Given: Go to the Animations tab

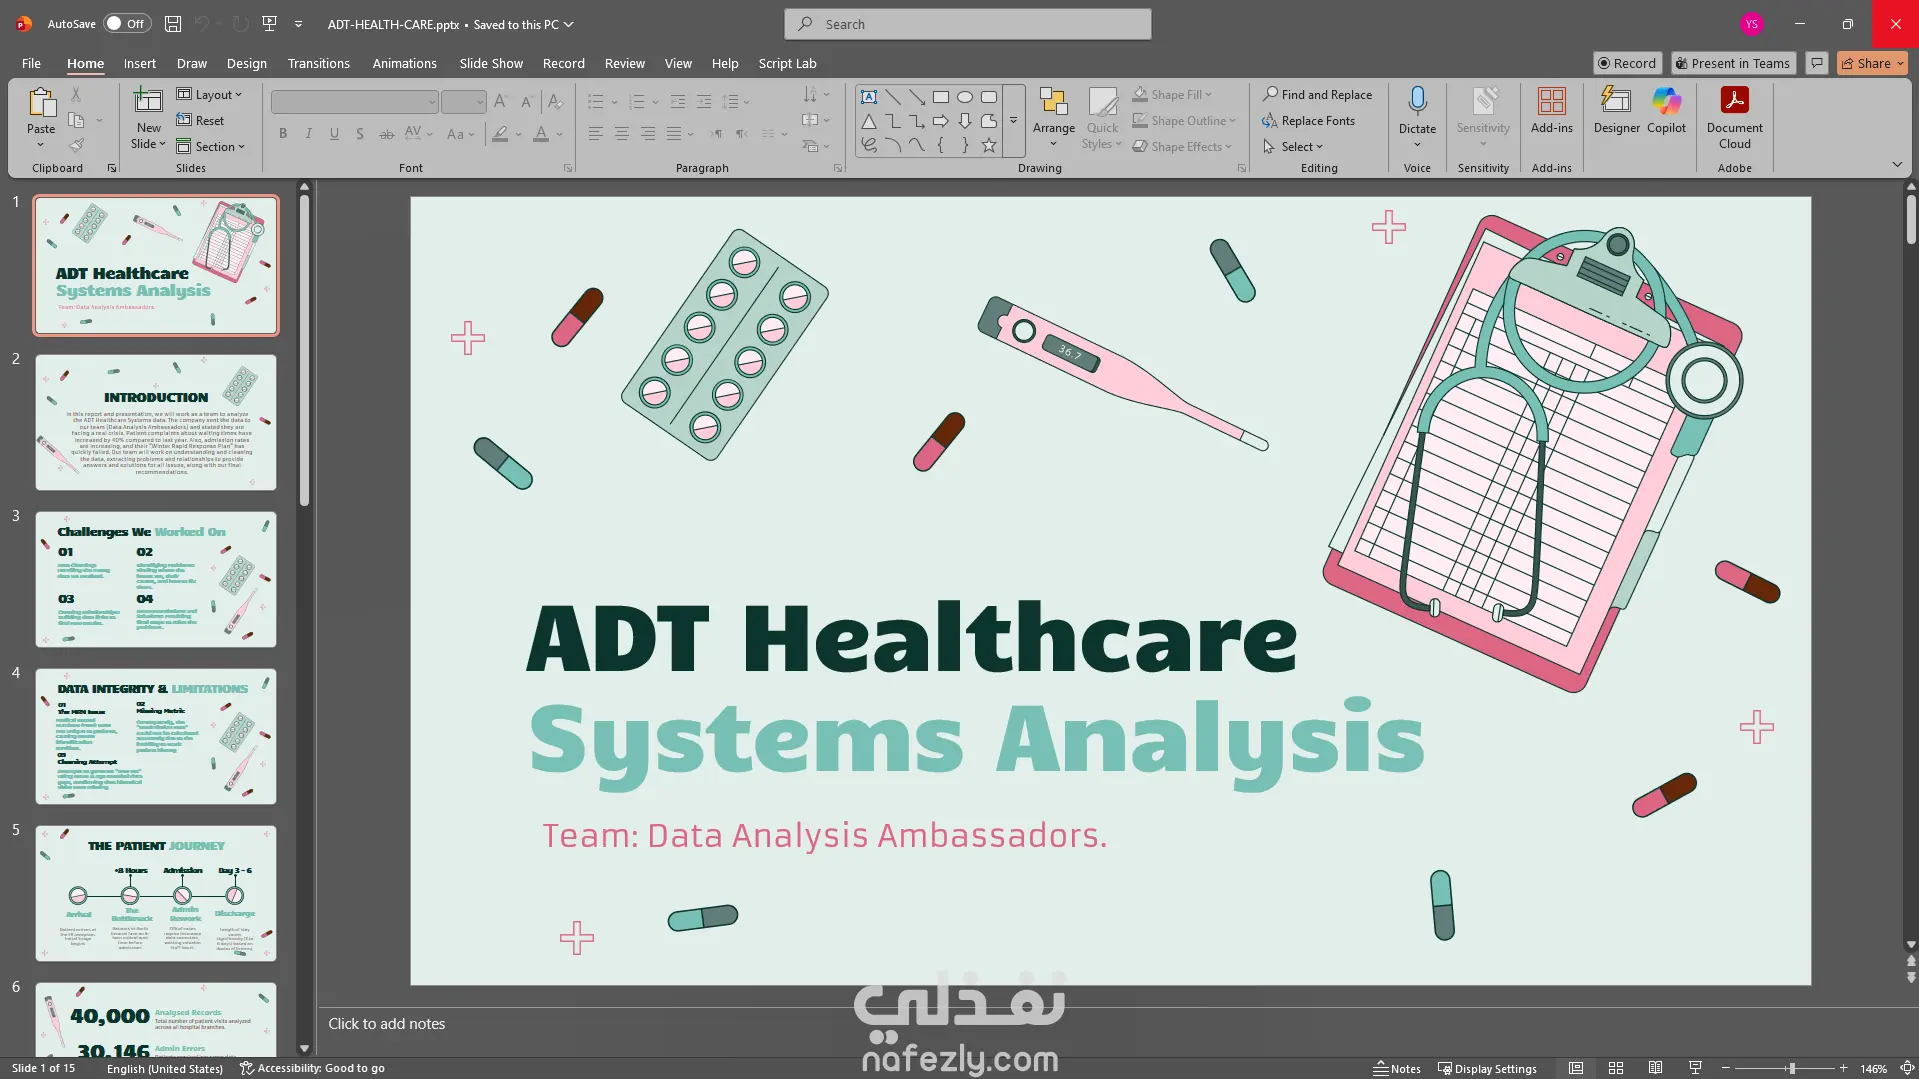Looking at the screenshot, I should tap(405, 63).
